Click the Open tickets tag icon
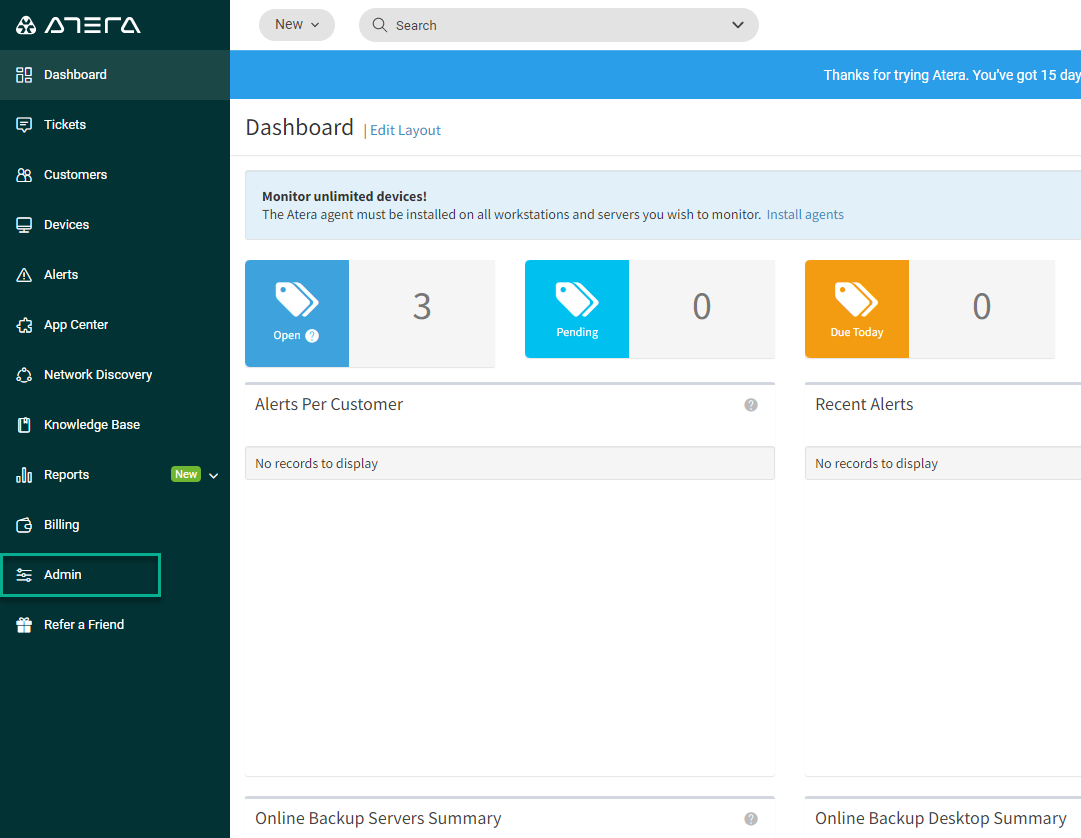1081x838 pixels. click(x=297, y=300)
